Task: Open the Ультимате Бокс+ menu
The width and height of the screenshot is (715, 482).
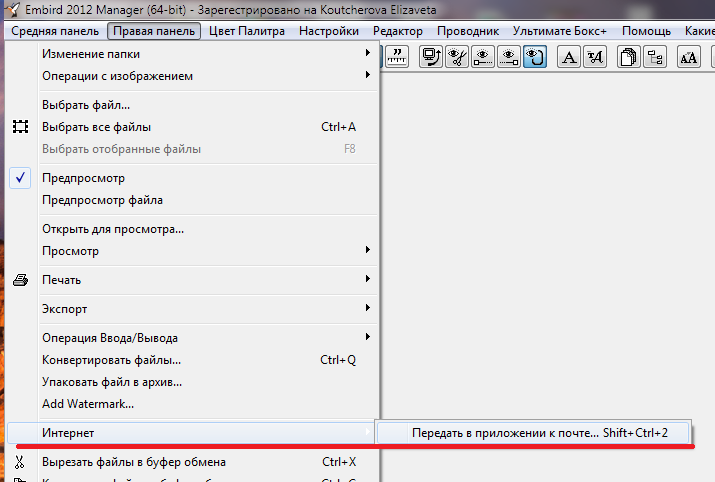Action: pos(560,31)
